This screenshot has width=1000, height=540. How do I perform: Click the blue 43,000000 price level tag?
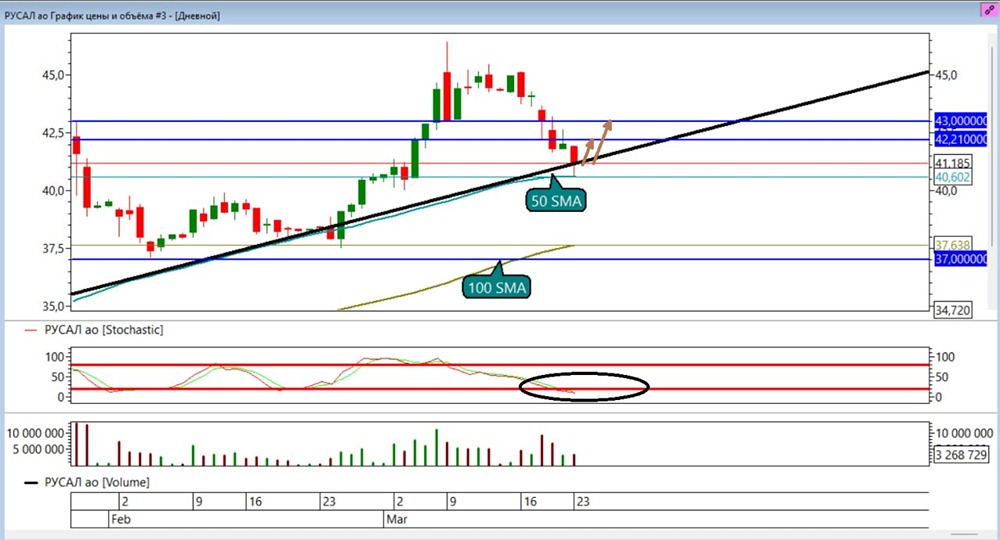click(x=960, y=120)
